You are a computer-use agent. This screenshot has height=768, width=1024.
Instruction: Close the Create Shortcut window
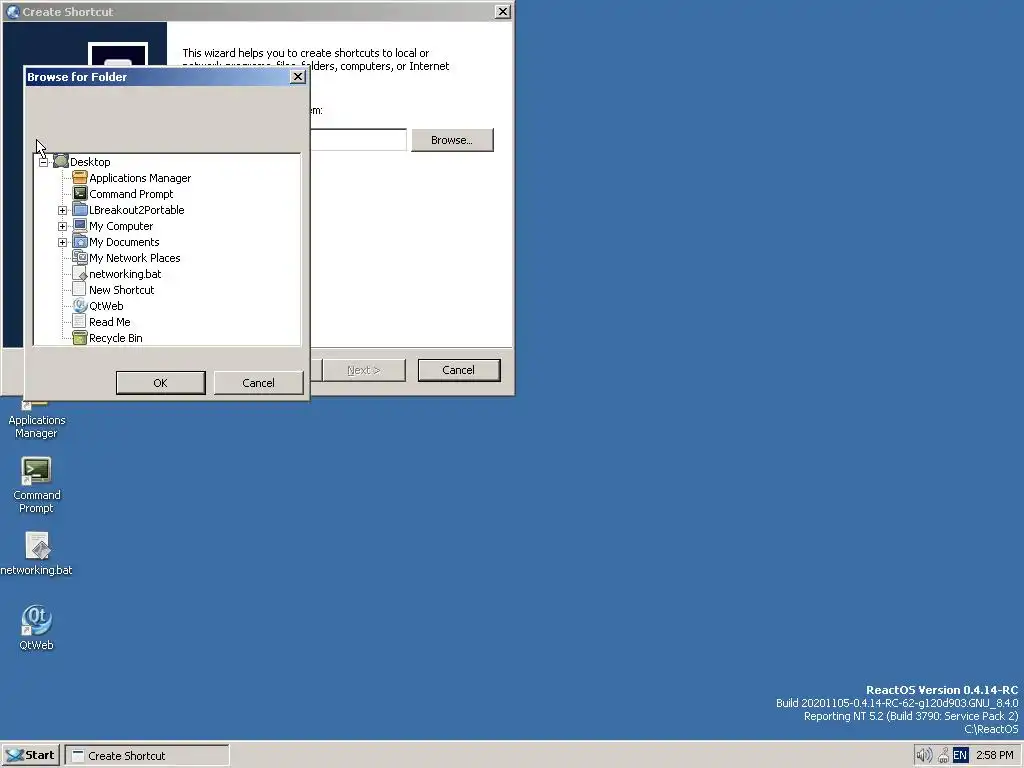(x=502, y=12)
